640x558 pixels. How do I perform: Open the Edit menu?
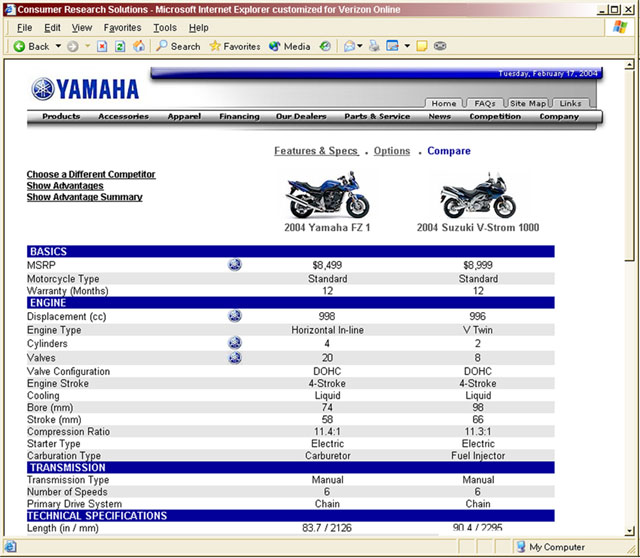52,28
